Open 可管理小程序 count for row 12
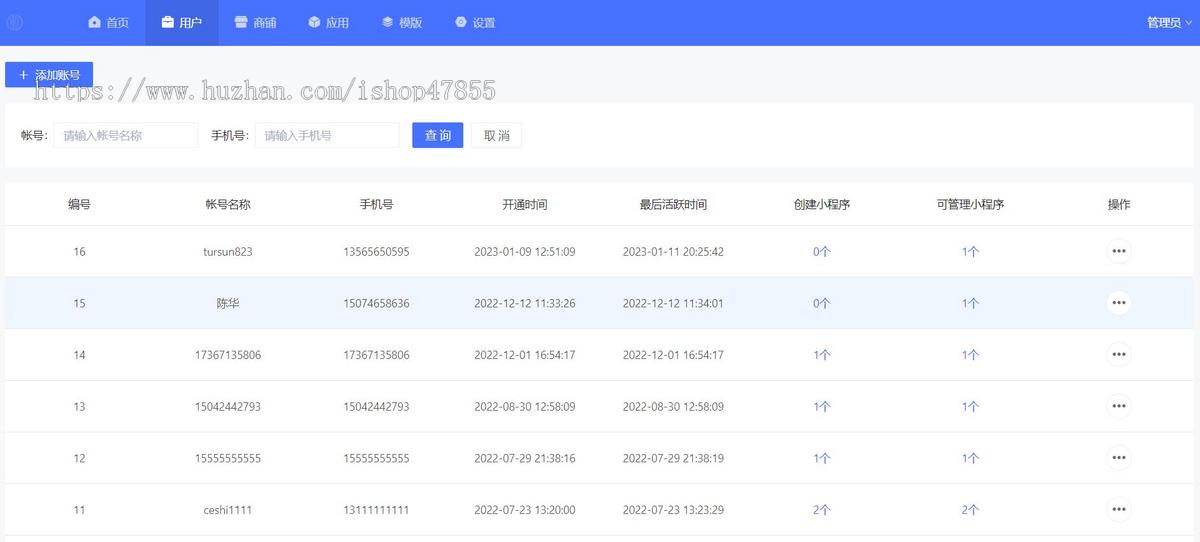Image resolution: width=1200 pixels, height=542 pixels. click(970, 458)
